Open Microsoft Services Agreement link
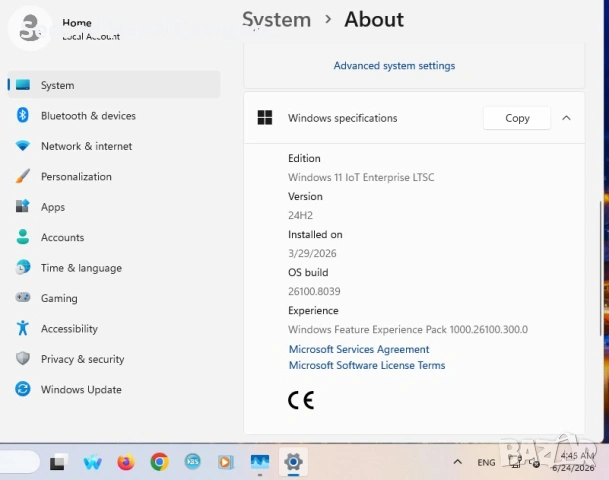Viewport: 609px width, 480px height. pyautogui.click(x=359, y=349)
